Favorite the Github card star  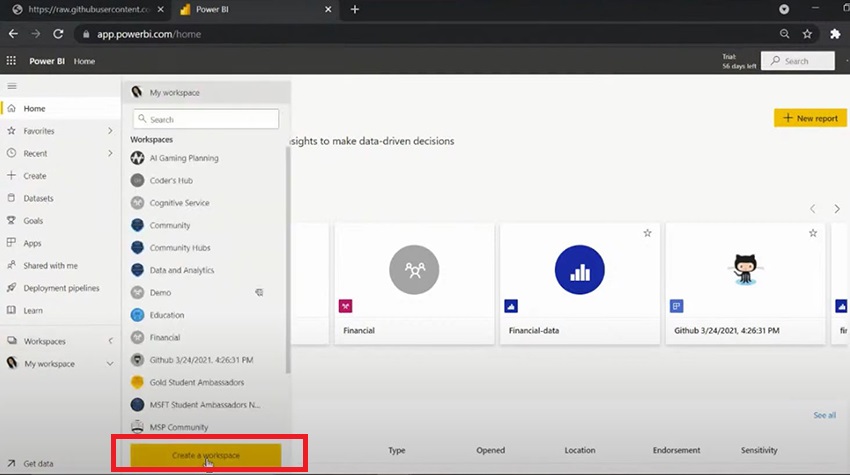(x=813, y=233)
